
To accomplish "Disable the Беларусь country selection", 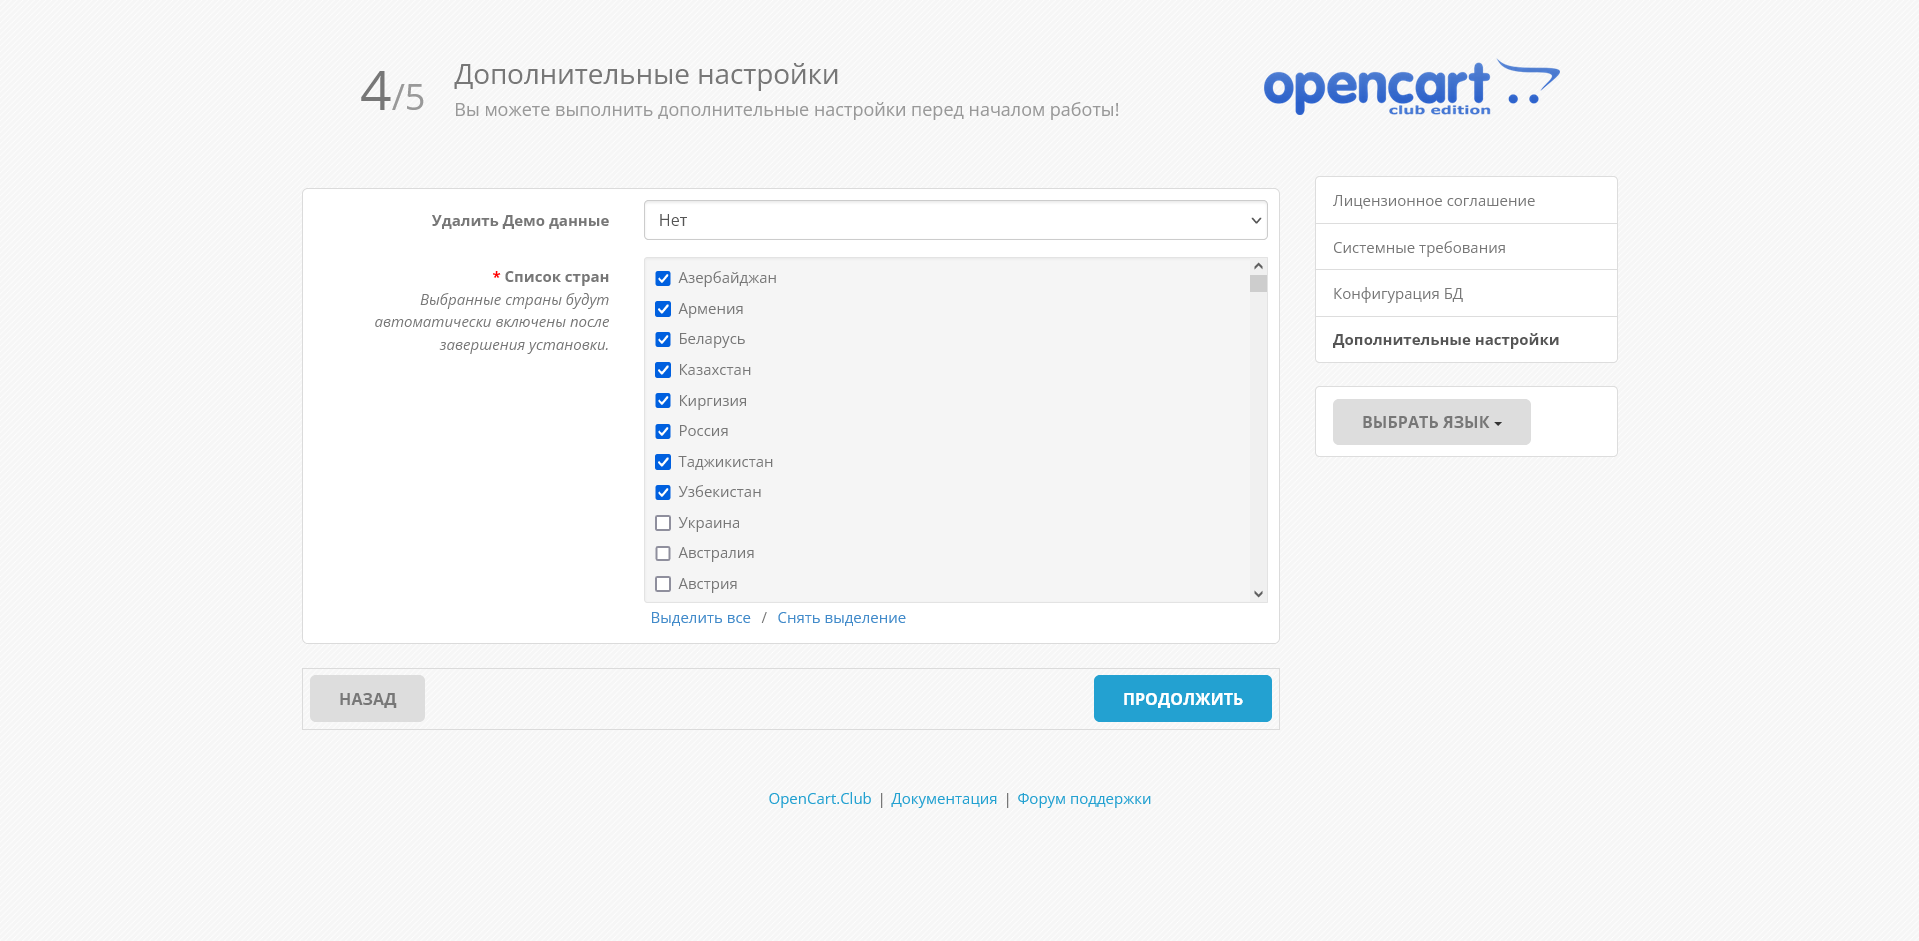I will pos(663,339).
